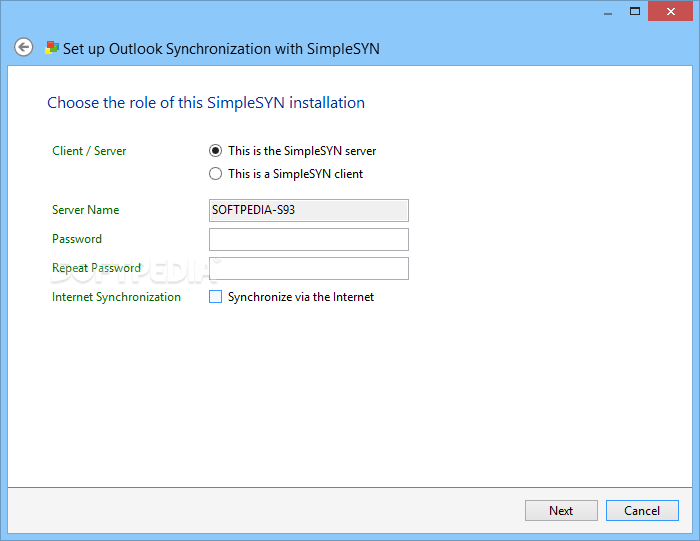Click the "Repeat Password" label
The width and height of the screenshot is (700, 541).
click(96, 268)
